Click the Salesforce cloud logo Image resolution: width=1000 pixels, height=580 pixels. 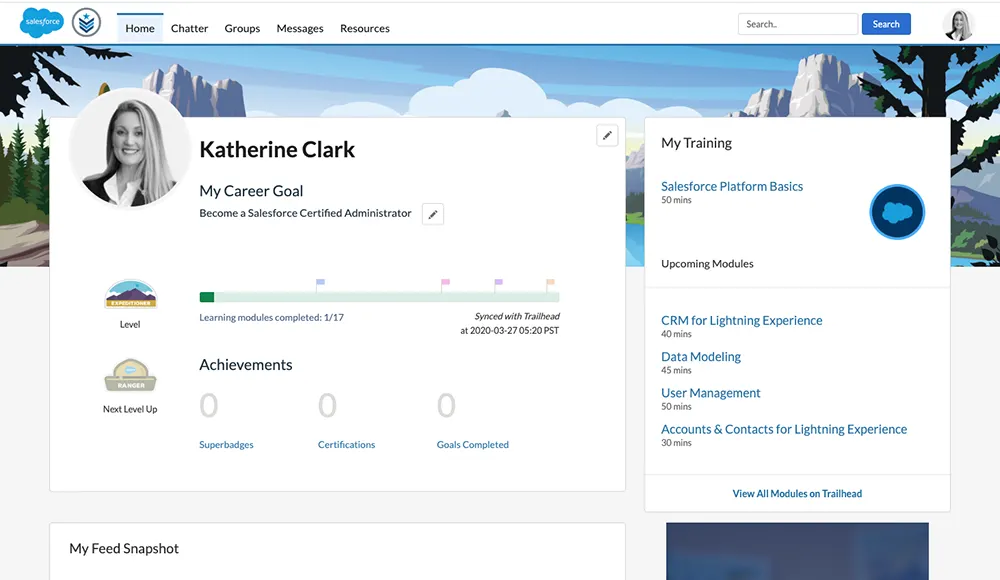[x=42, y=22]
